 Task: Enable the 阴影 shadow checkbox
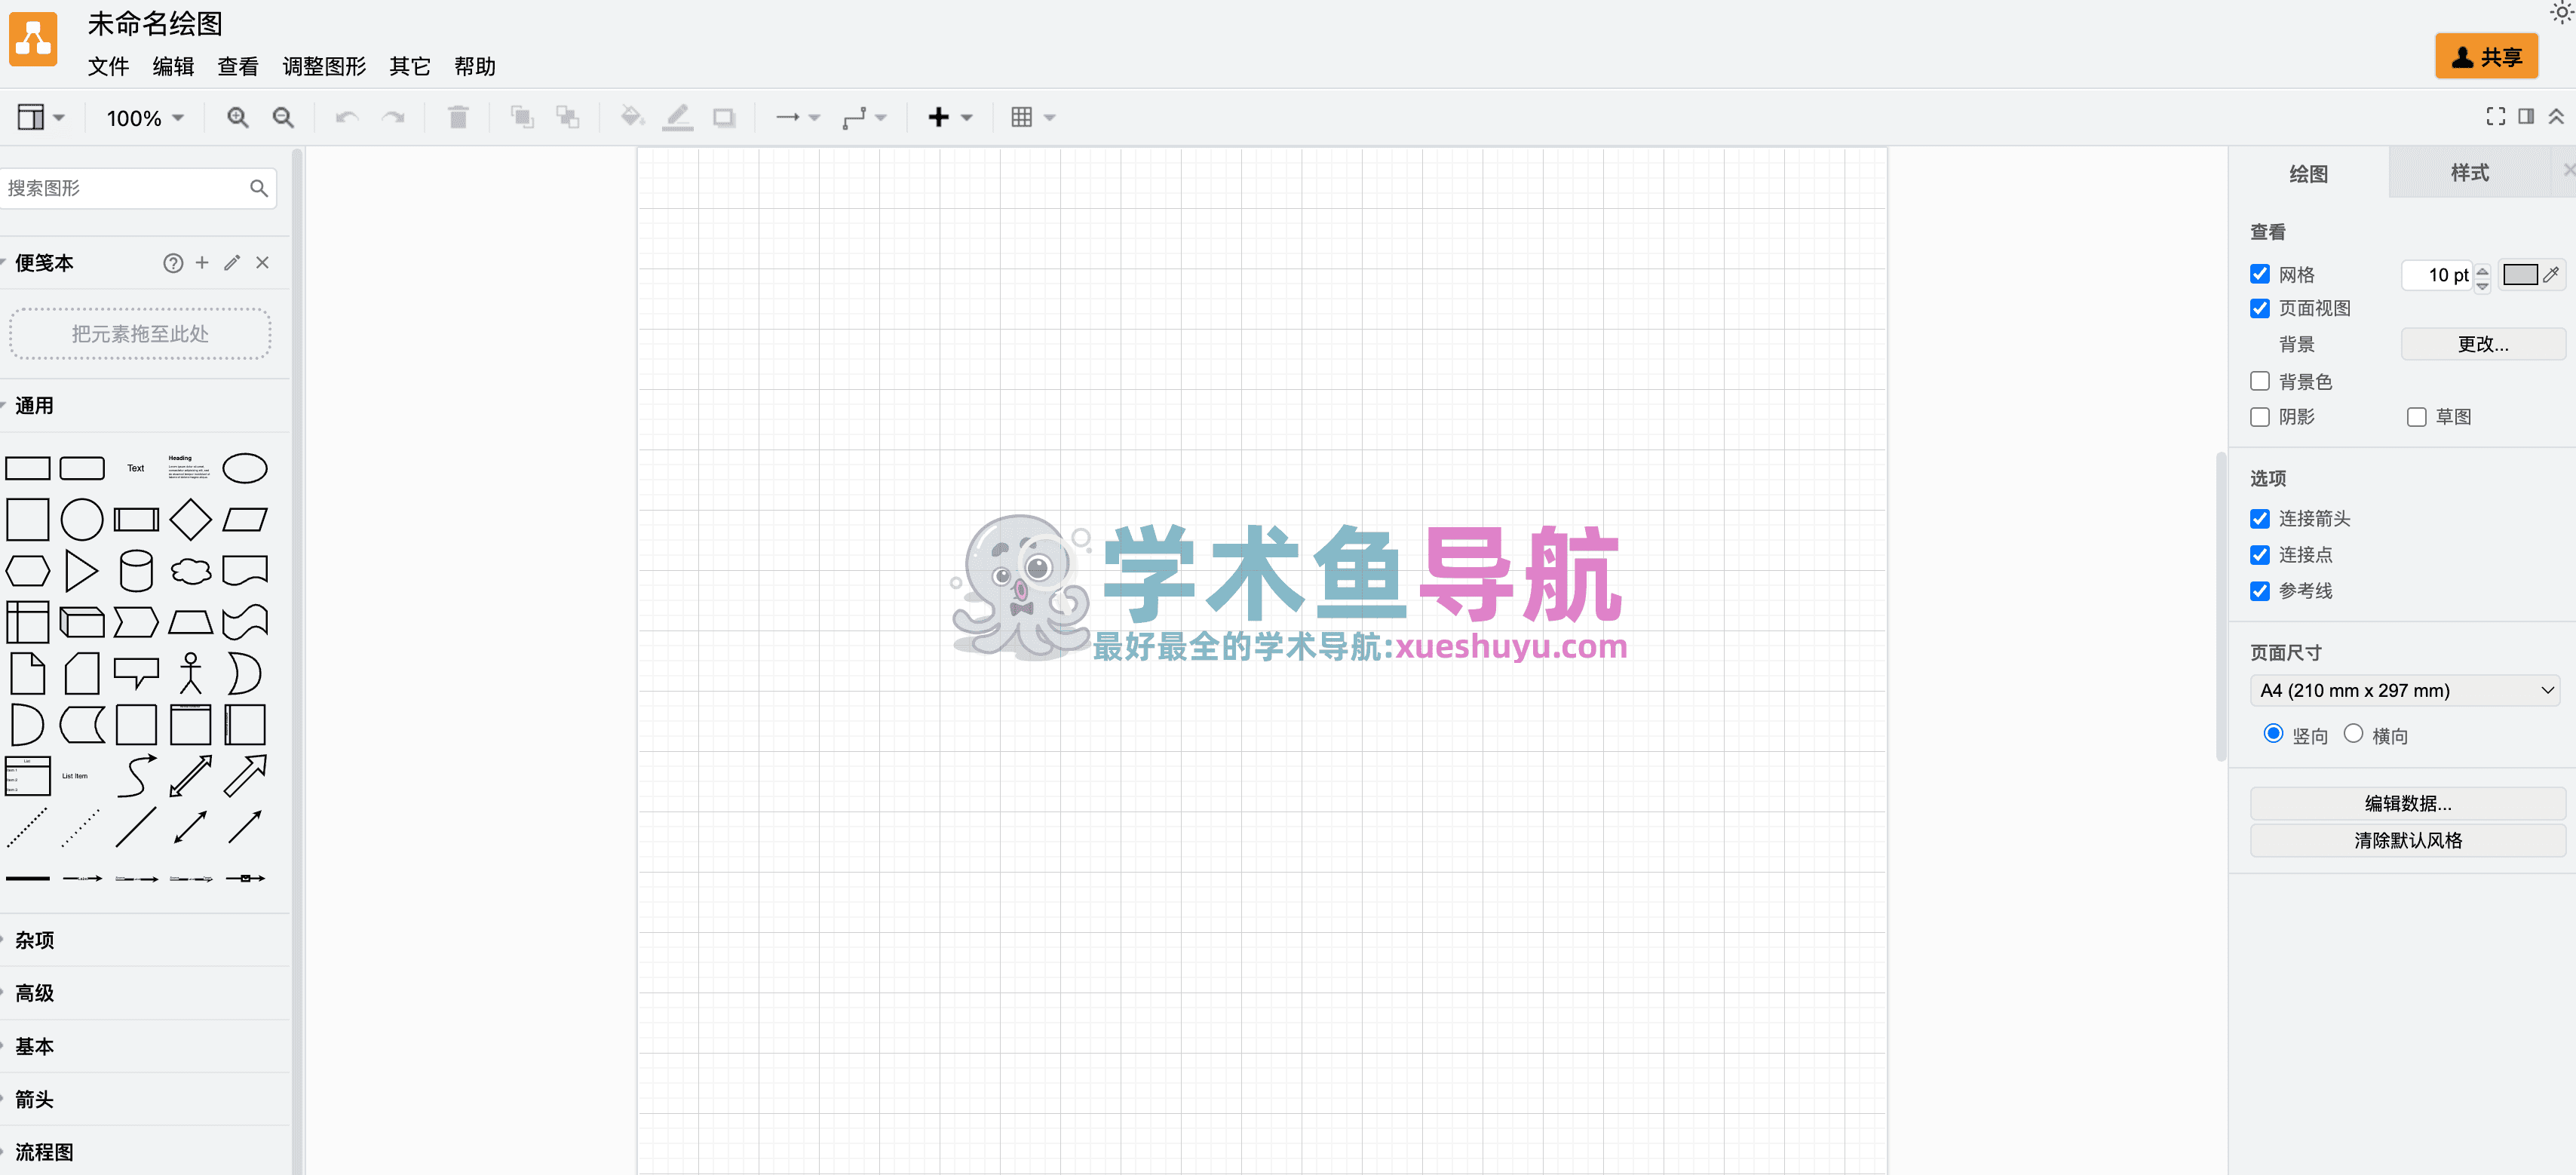(x=2260, y=417)
